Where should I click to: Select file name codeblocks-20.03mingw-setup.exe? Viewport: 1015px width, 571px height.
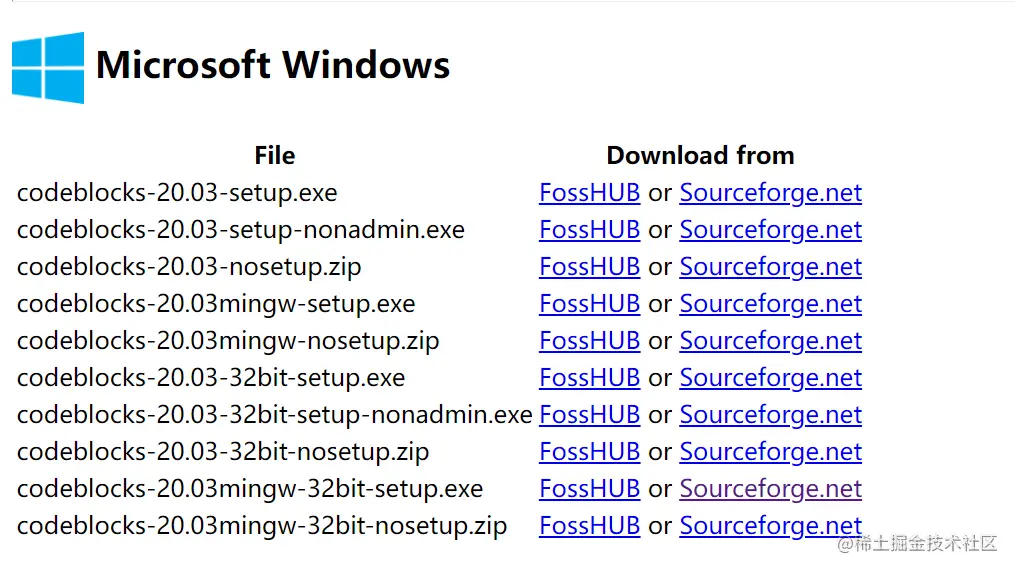[216, 304]
